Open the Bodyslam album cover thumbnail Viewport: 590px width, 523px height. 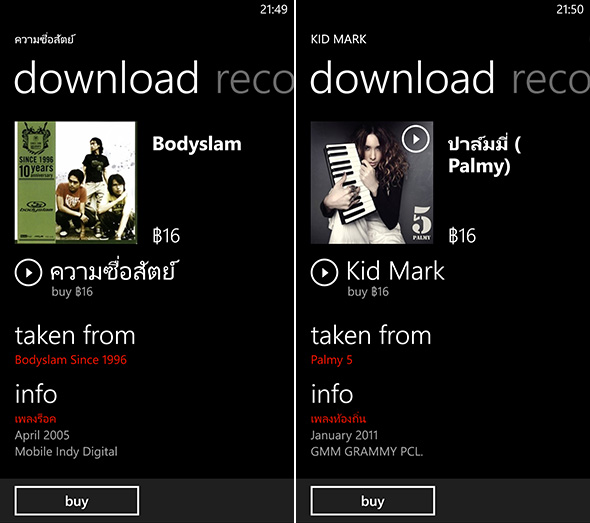(76, 182)
